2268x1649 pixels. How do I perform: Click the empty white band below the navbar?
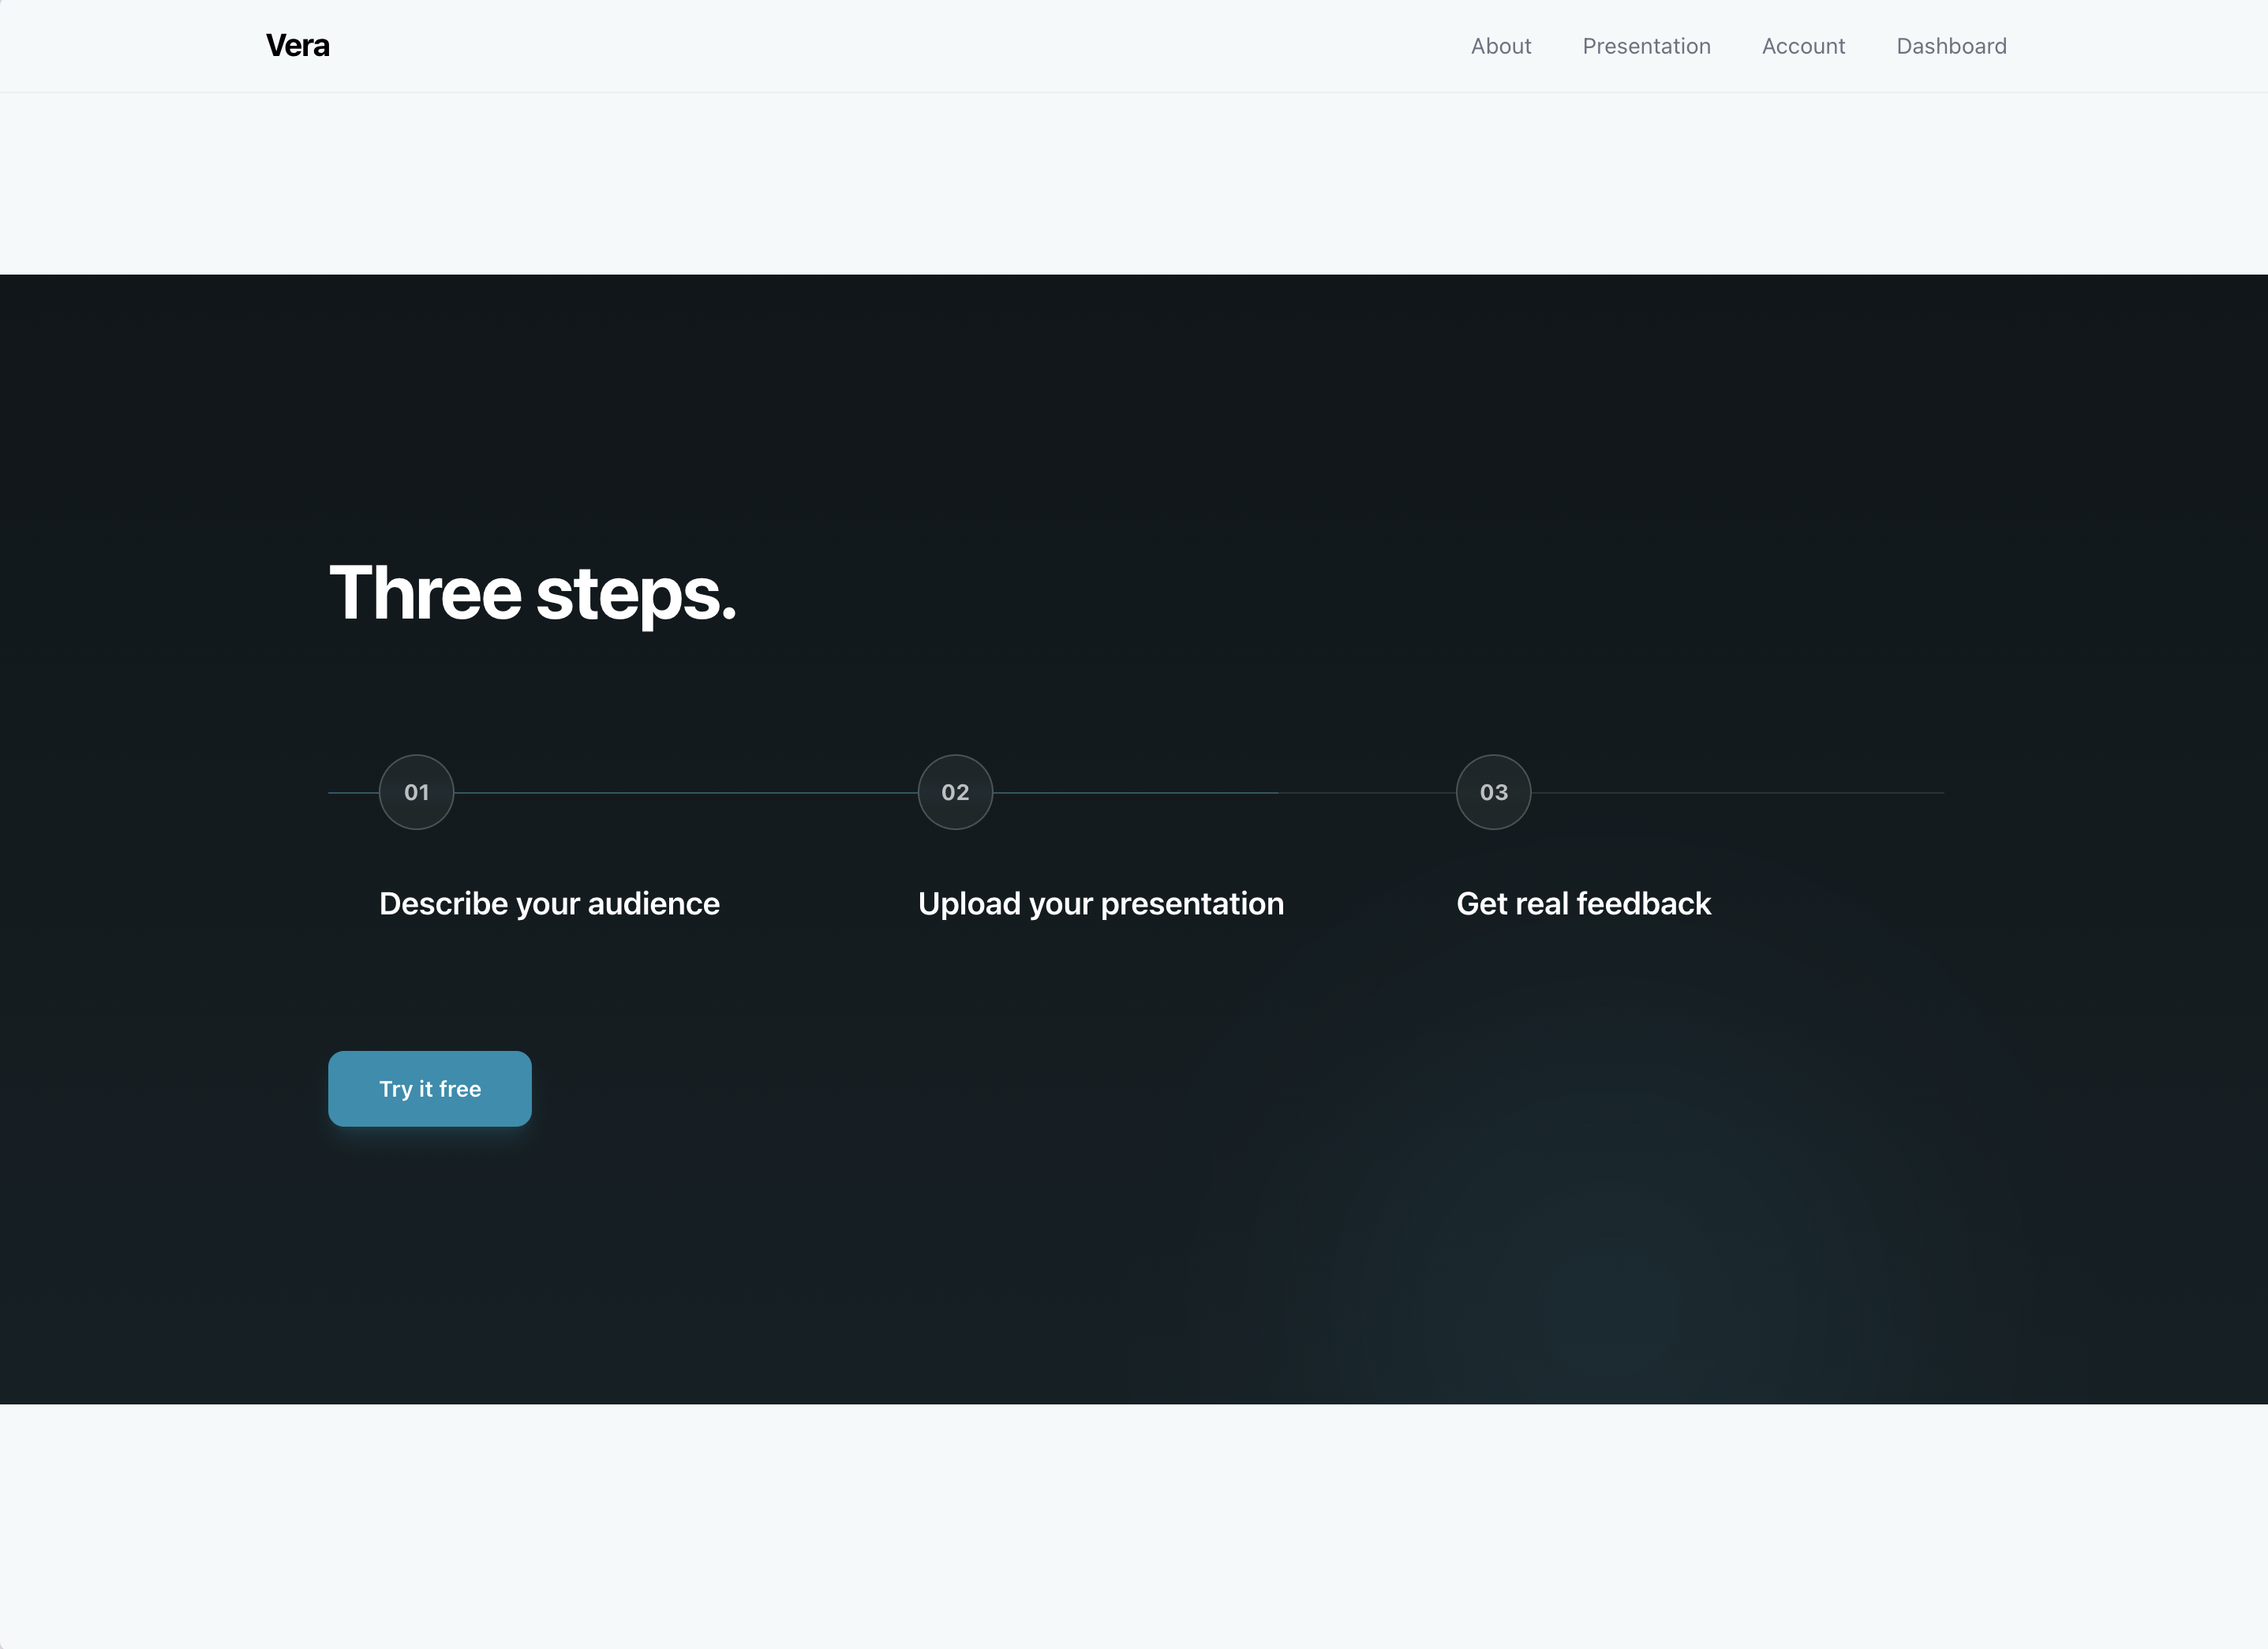coord(1134,184)
